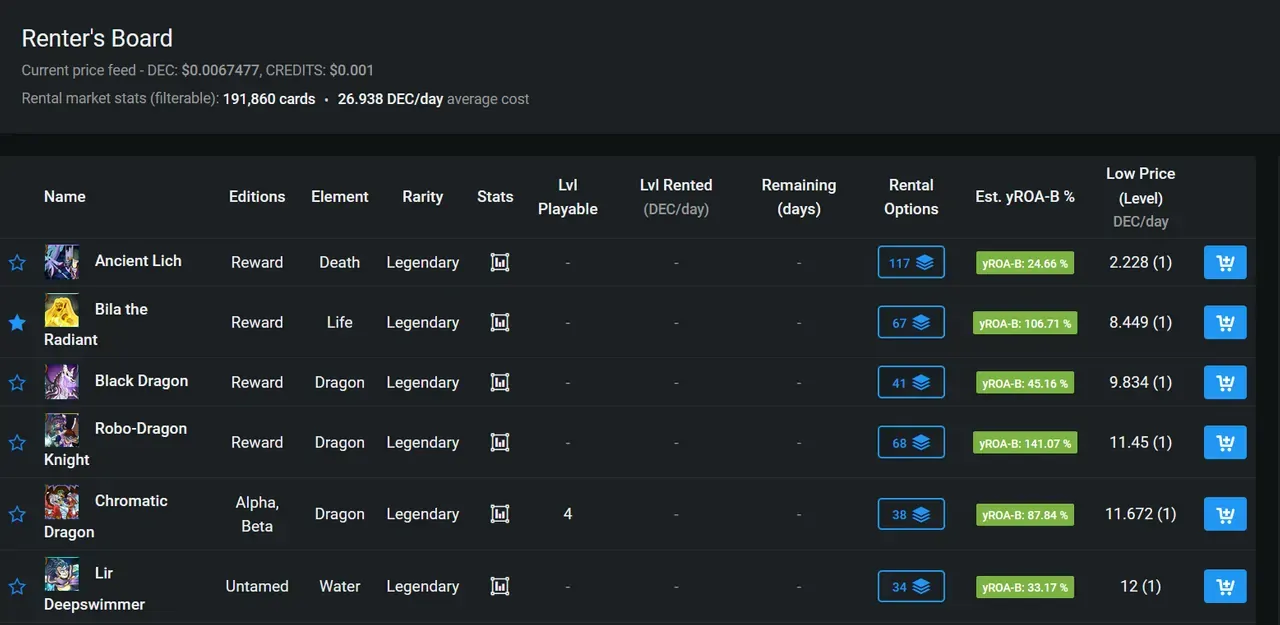Screen dimensions: 1280x625
Task: Open the Robo-Dragon Knight card name
Action: point(115,444)
